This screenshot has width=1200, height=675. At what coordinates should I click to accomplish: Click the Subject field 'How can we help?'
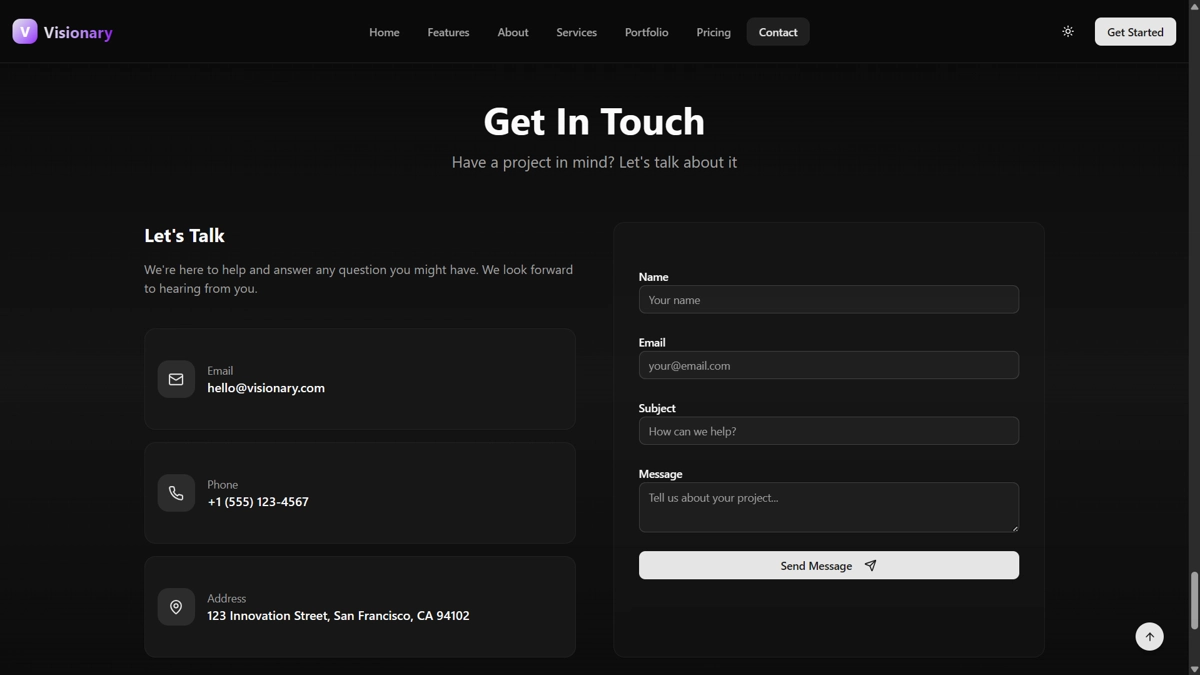828,431
